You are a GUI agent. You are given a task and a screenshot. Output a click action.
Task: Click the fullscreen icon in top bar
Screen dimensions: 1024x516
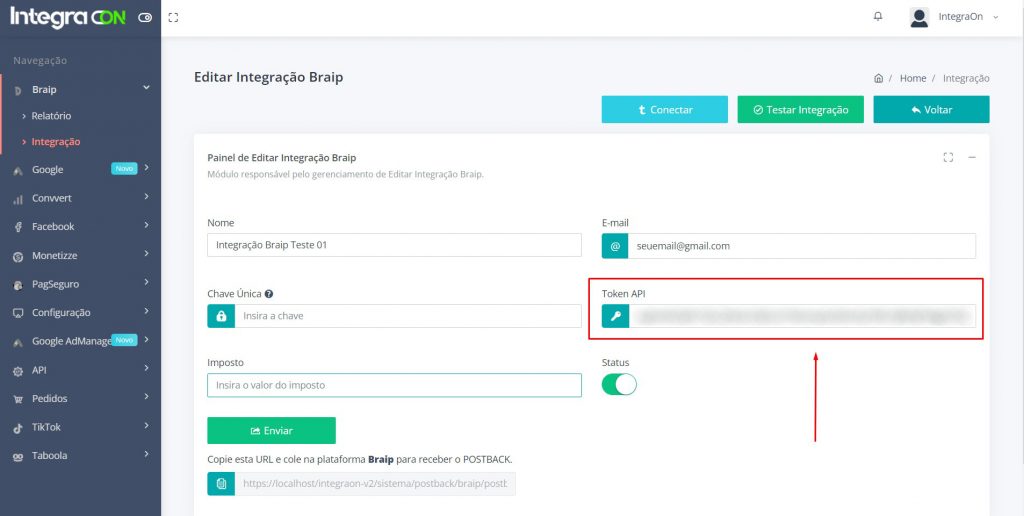pyautogui.click(x=174, y=17)
